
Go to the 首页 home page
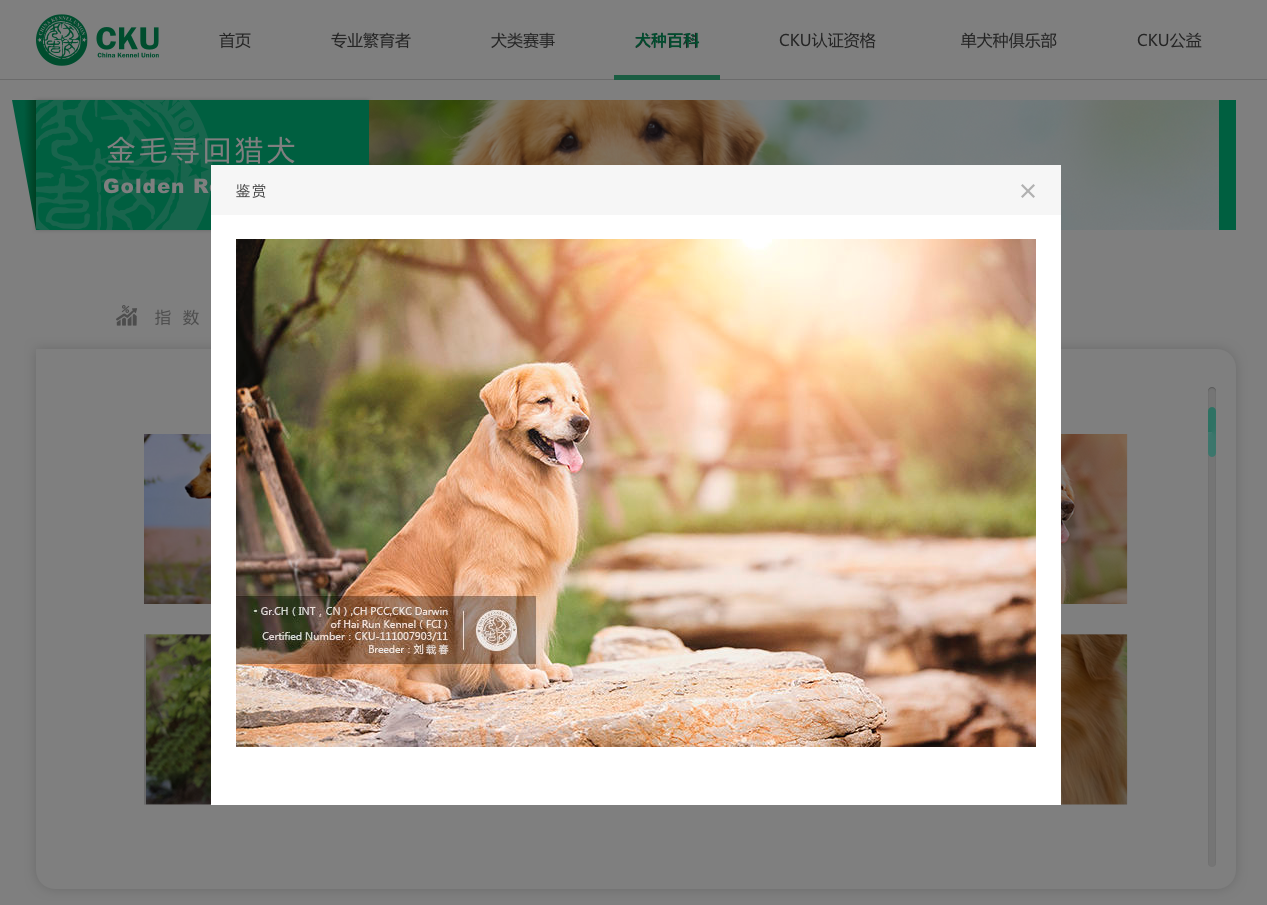pos(235,41)
